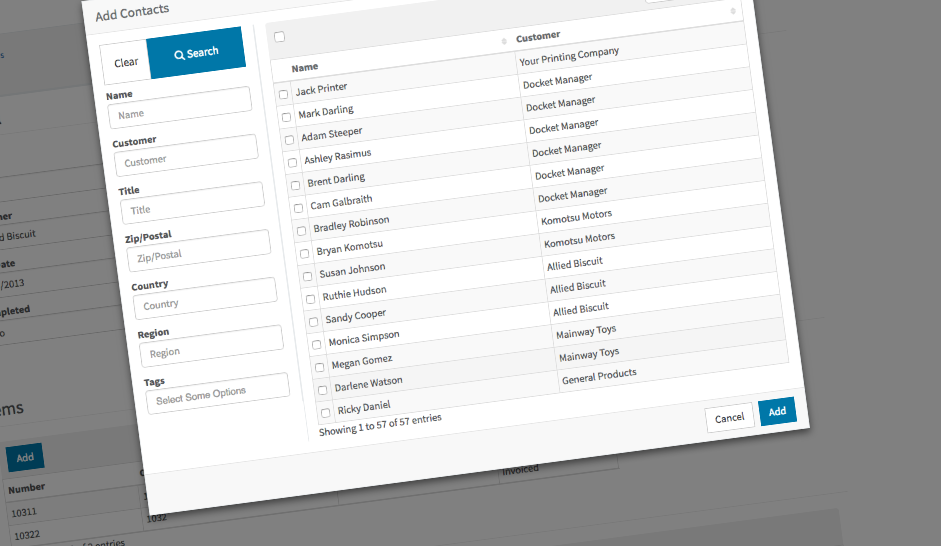This screenshot has height=546, width=941.
Task: Check the box for Bryan Komotsu
Action: pos(304,254)
